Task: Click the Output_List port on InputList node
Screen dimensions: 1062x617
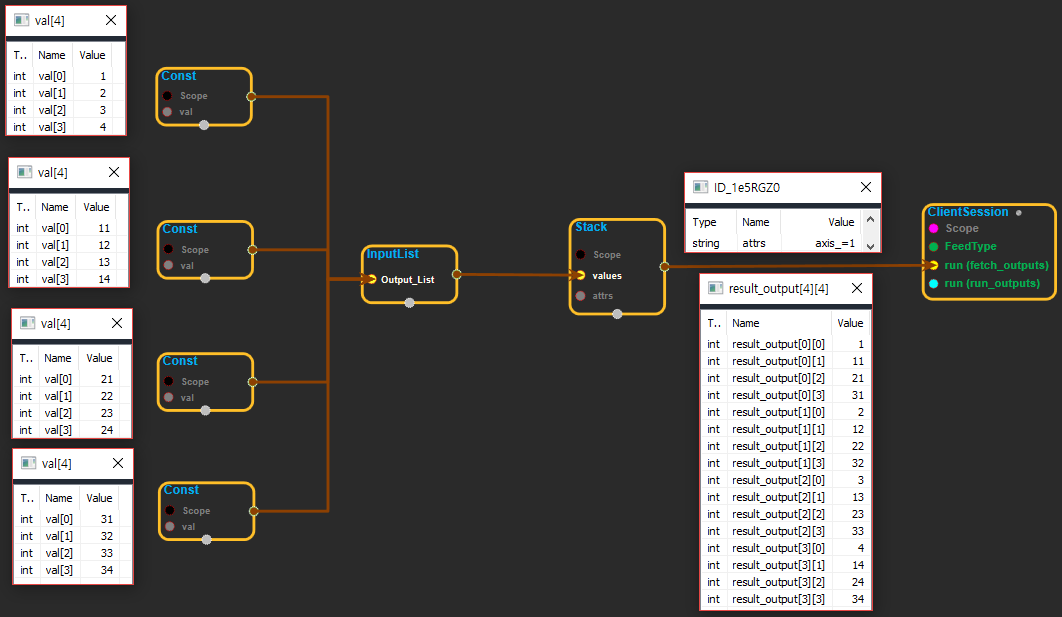Action: click(x=372, y=280)
